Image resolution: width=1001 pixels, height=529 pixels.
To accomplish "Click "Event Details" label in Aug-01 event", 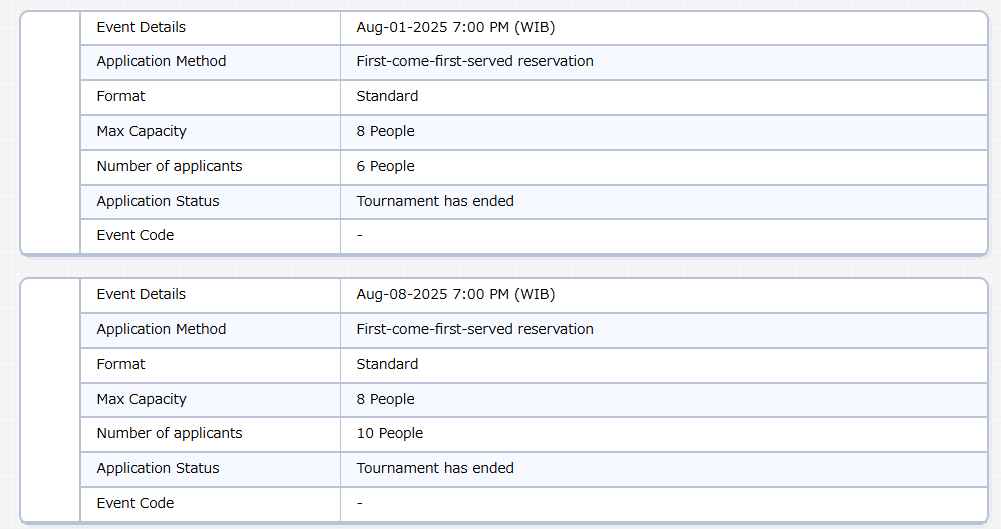I will click(x=141, y=27).
